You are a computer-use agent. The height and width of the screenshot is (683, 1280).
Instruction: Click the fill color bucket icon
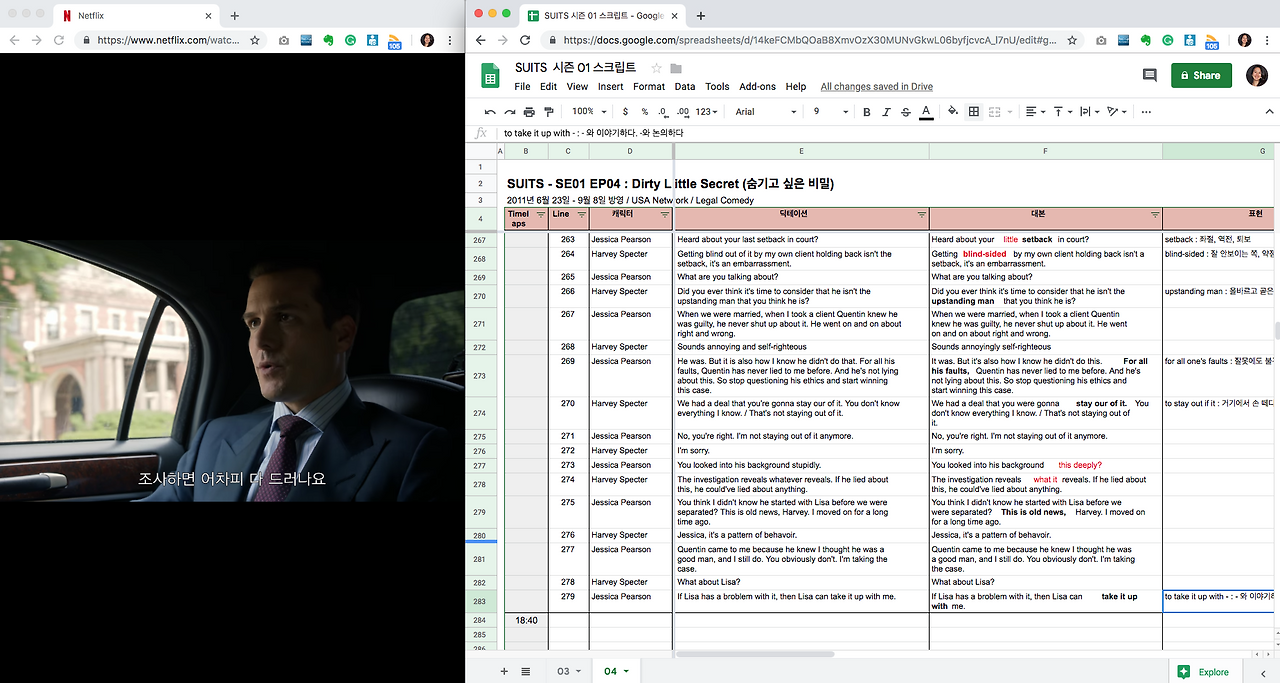coord(952,112)
